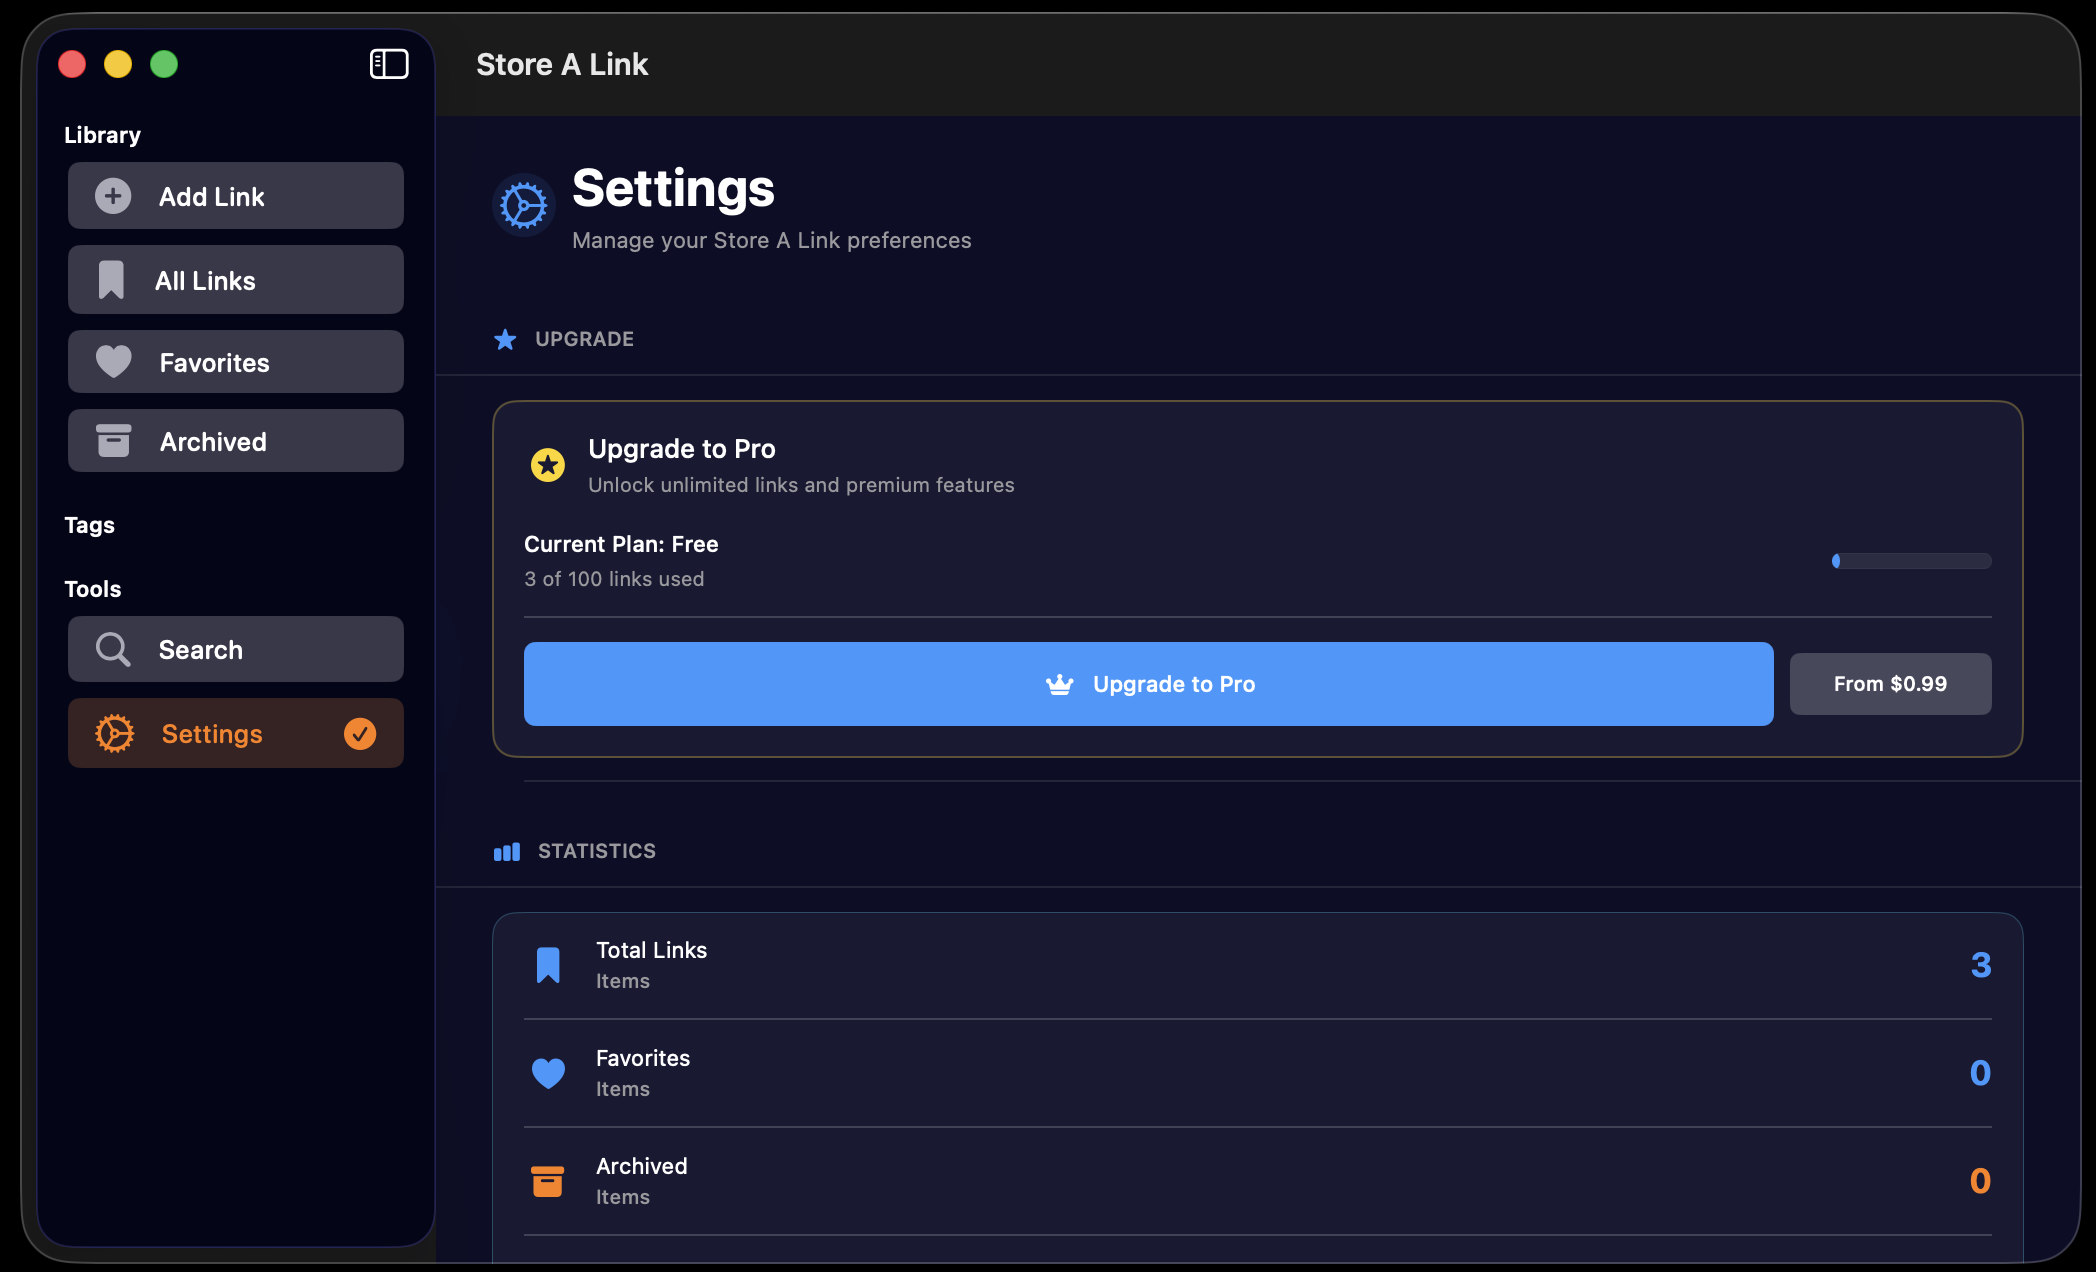Click the Tags section header
The height and width of the screenshot is (1272, 2096).
[89, 525]
